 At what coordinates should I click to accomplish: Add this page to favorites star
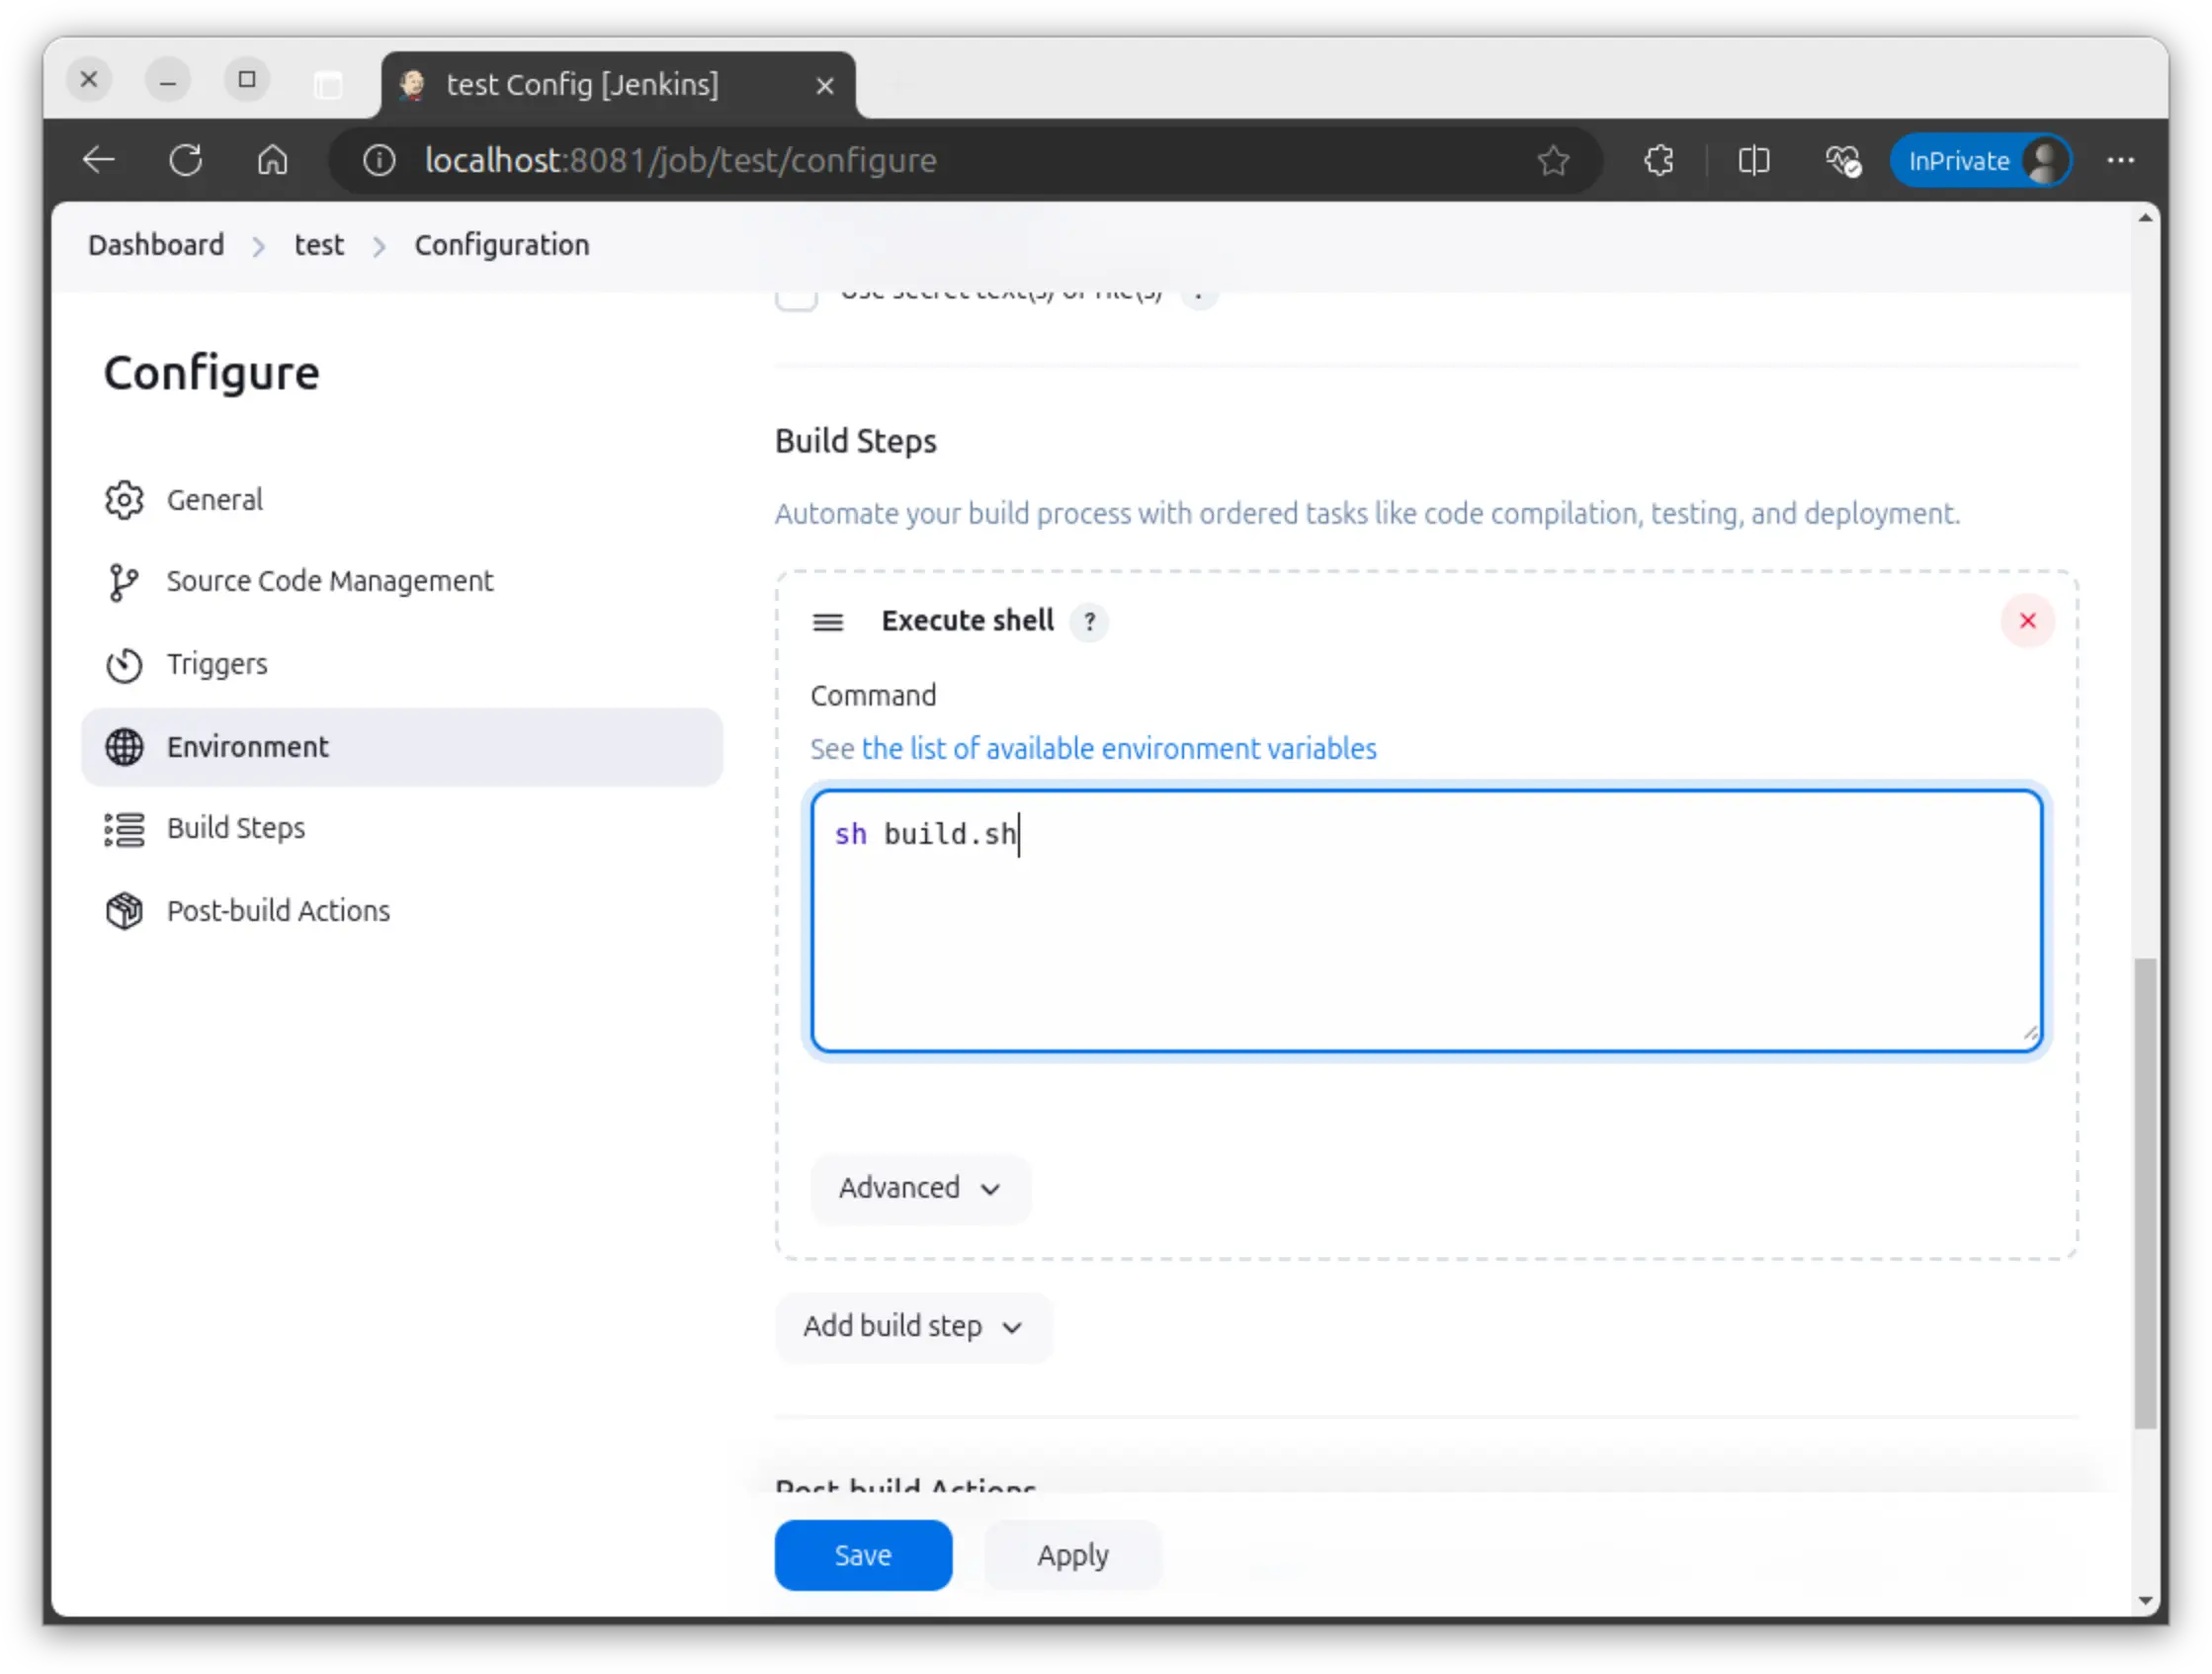pos(1553,161)
